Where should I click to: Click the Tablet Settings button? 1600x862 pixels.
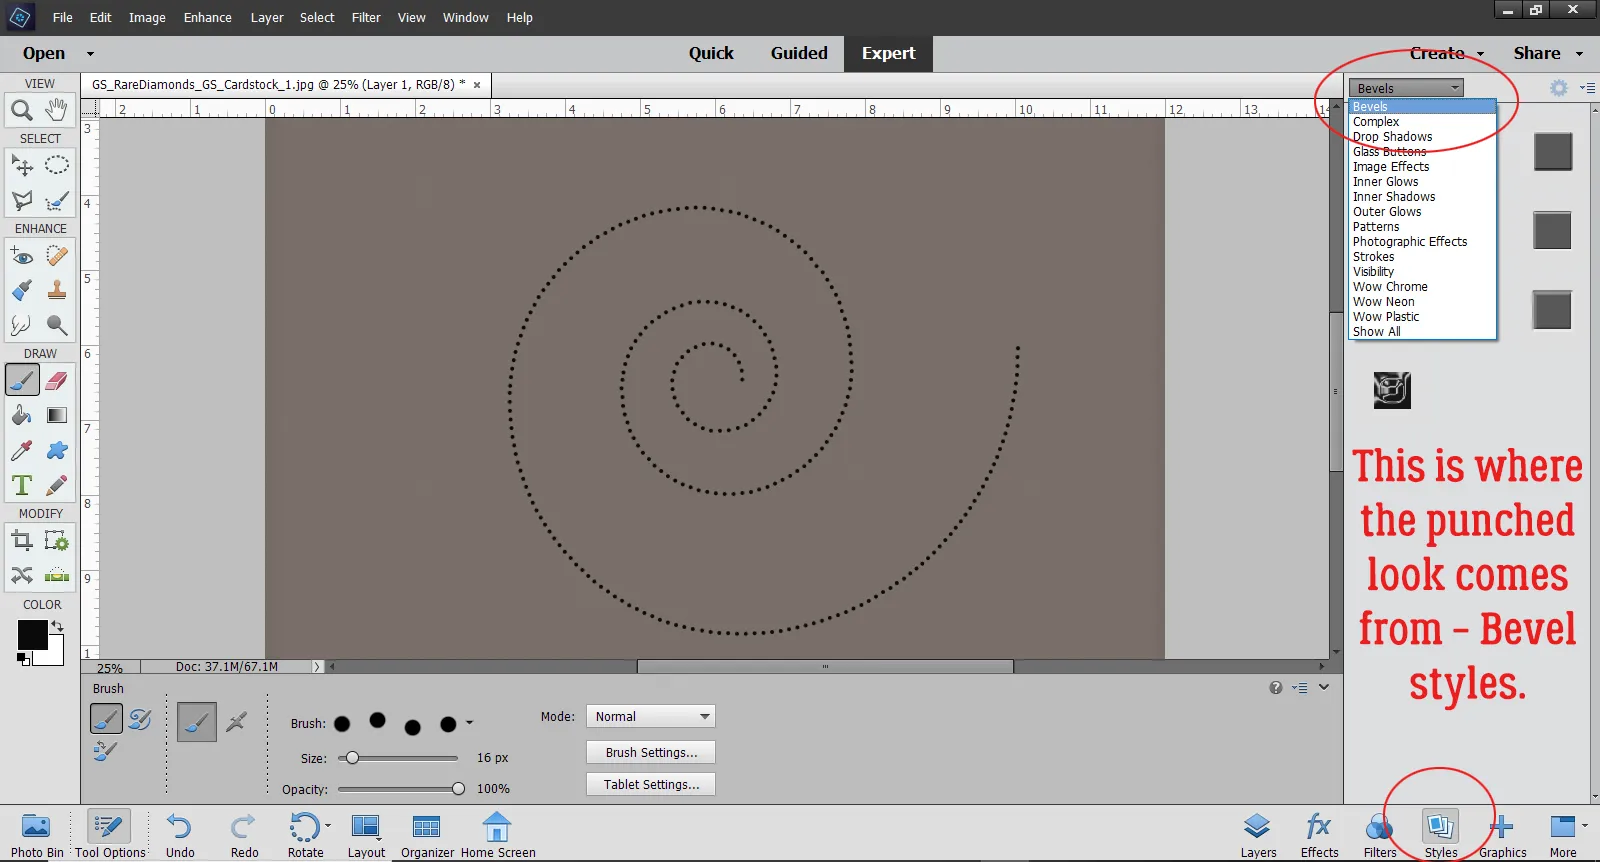coord(651,785)
